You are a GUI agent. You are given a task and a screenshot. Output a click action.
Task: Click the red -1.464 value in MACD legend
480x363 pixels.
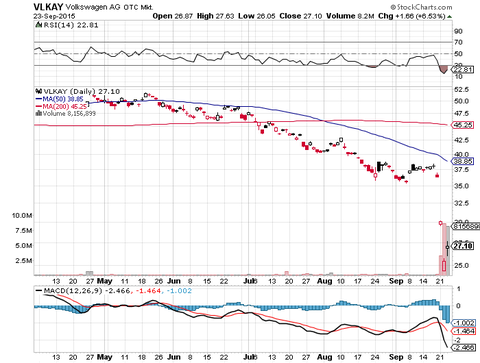148,291
